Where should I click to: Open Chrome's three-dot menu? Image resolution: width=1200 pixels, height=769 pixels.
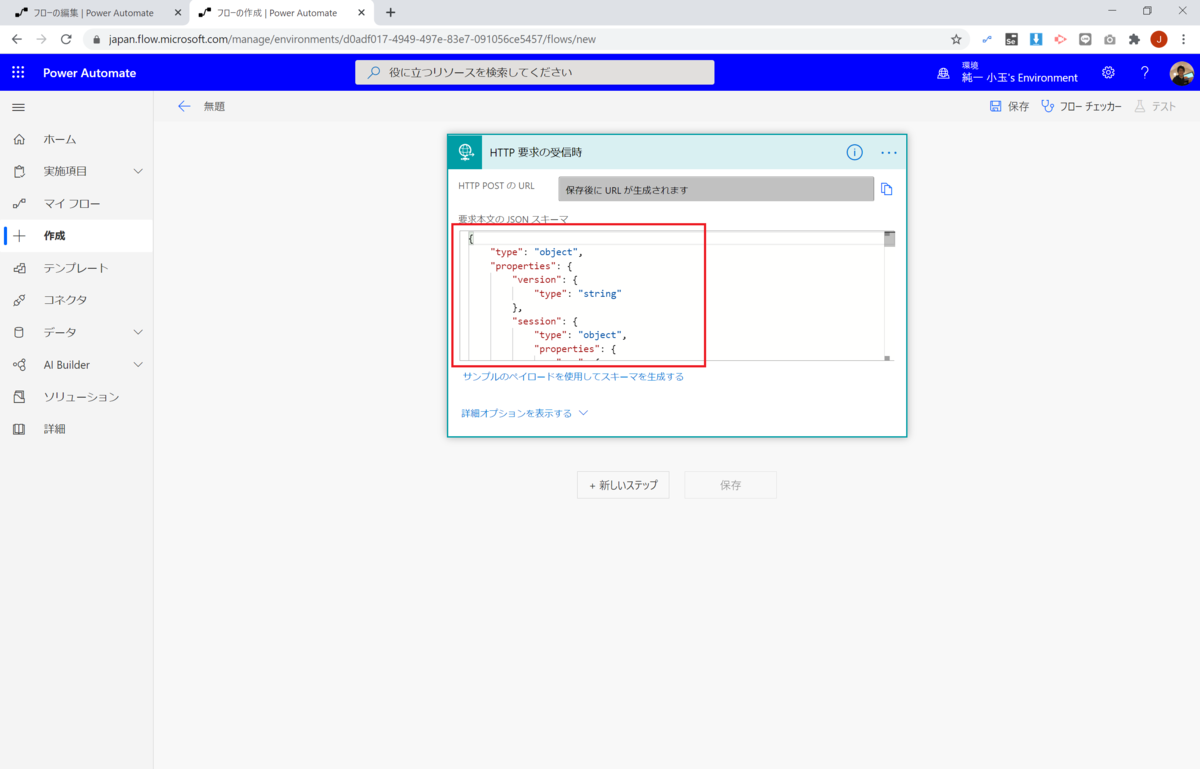tap(1184, 39)
